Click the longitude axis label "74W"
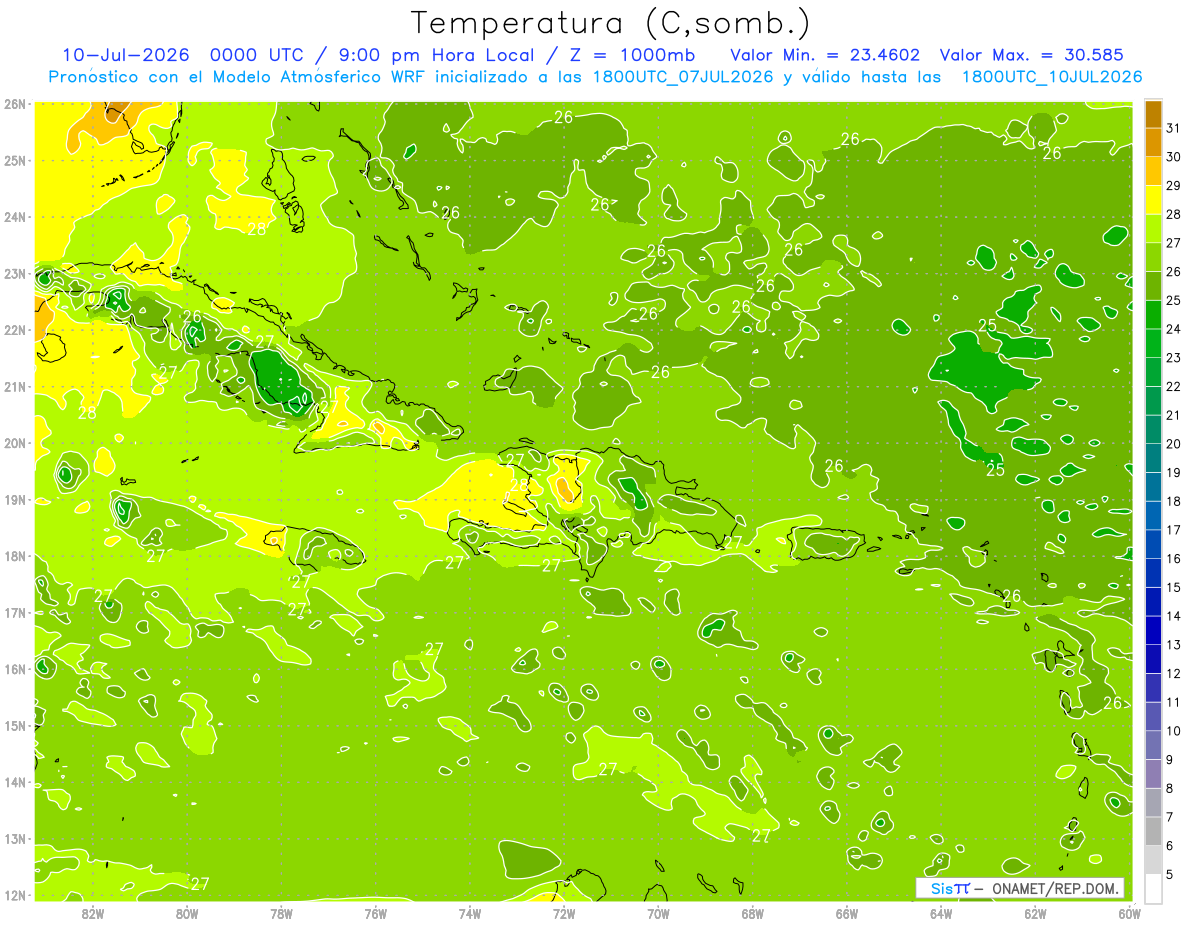This screenshot has width=1200, height=927. coord(470,914)
